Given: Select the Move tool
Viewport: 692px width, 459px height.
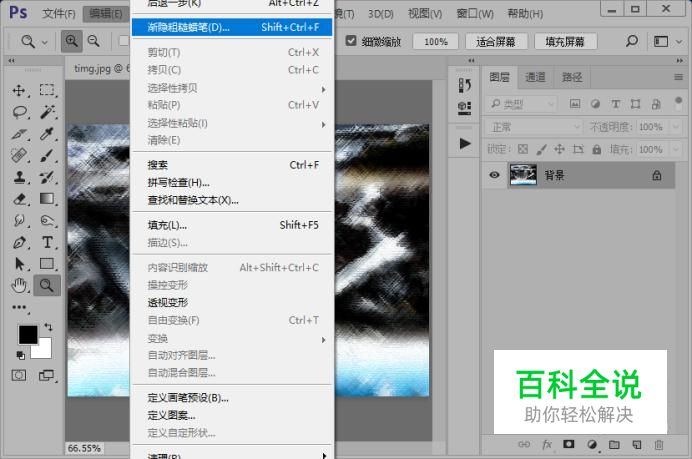Looking at the screenshot, I should [19, 90].
